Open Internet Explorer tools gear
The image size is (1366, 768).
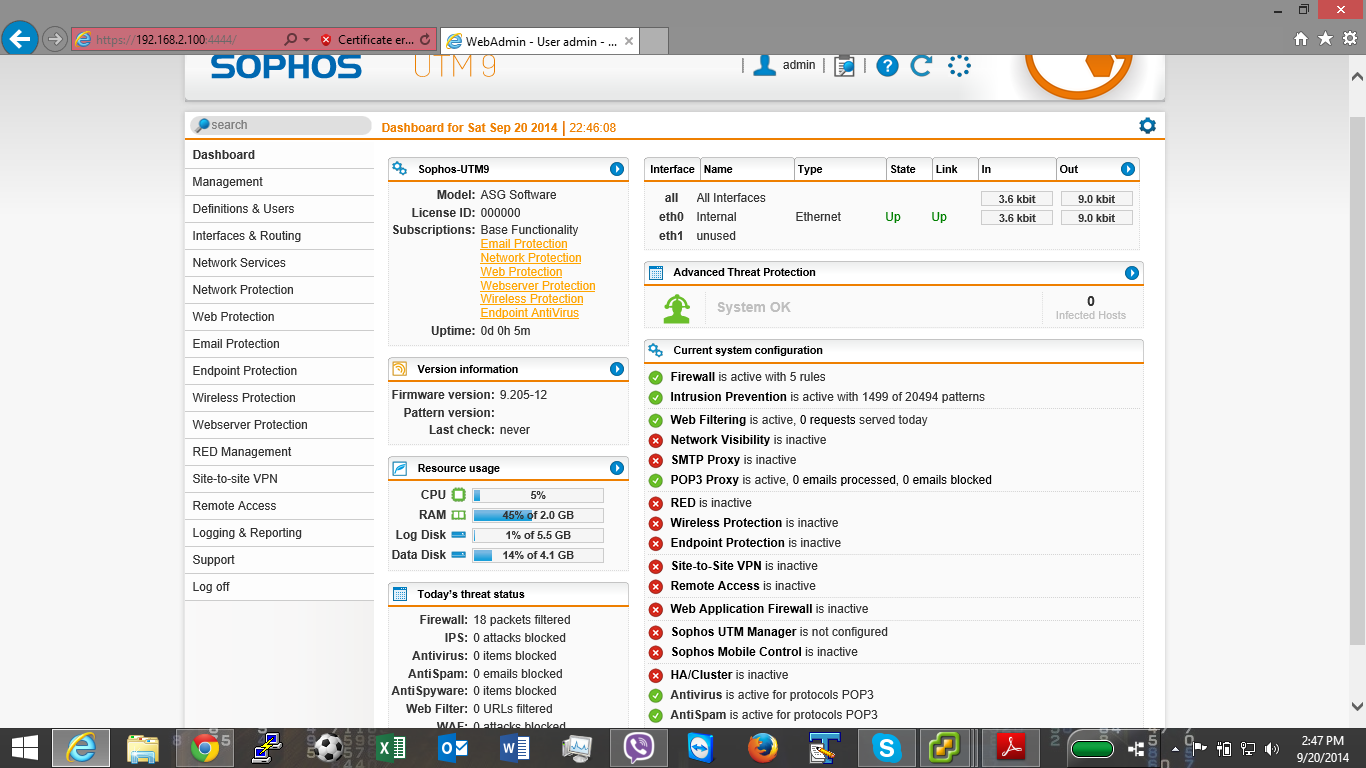click(1349, 39)
